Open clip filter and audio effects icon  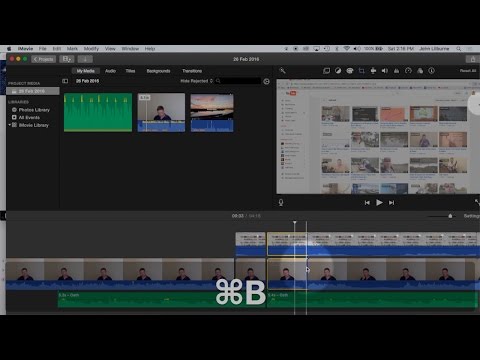[420, 71]
